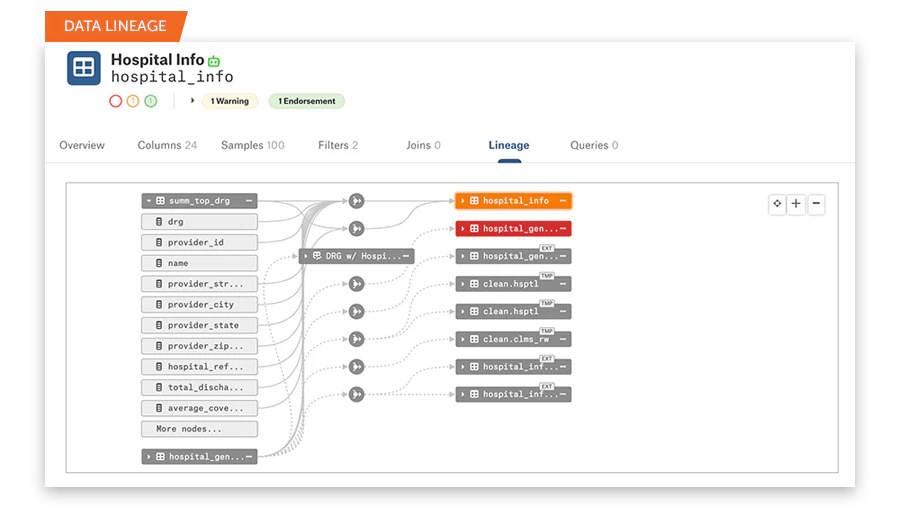Collapse the summ_top_drg column list

tap(149, 201)
